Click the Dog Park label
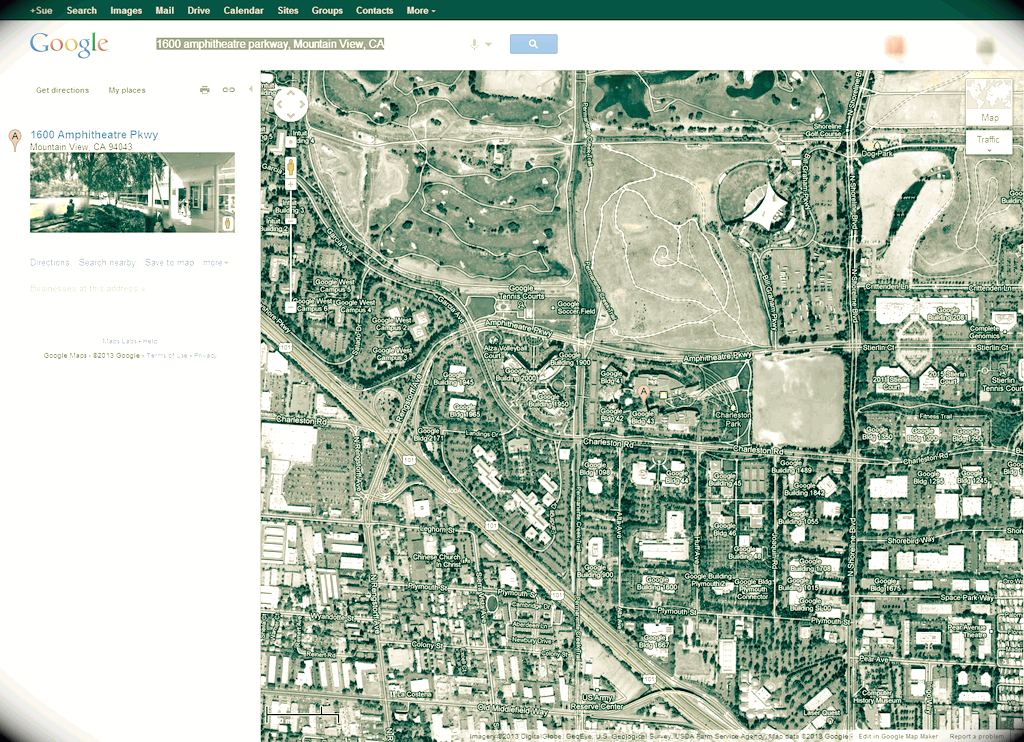The height and width of the screenshot is (742, 1024). (x=877, y=153)
